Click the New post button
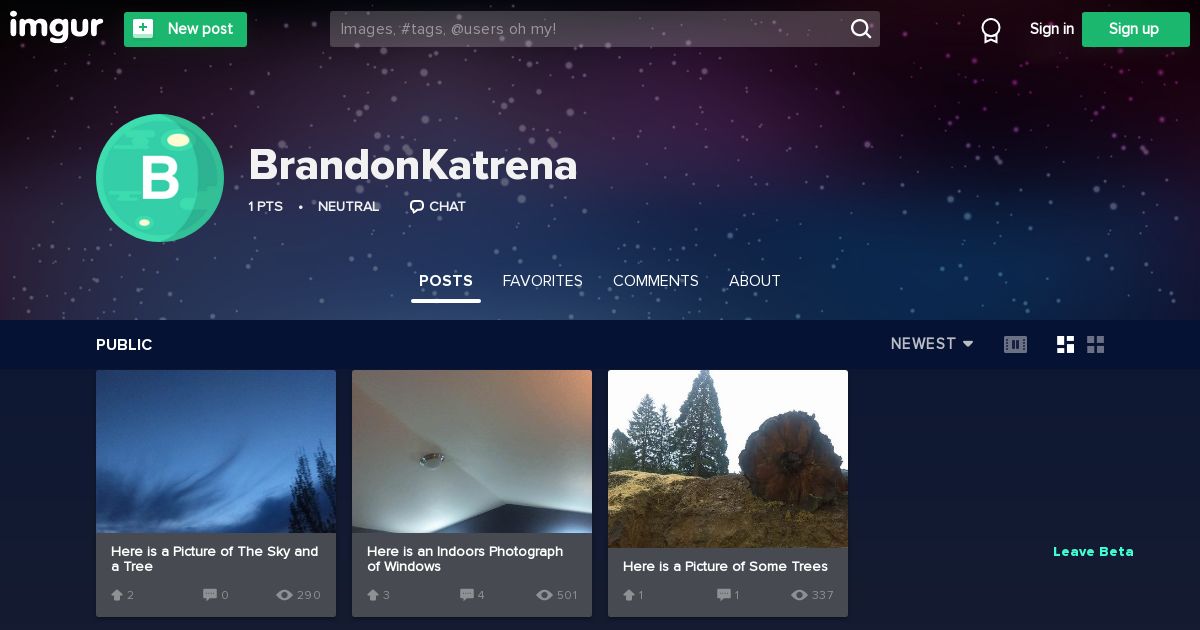This screenshot has width=1200, height=630. 185,29
